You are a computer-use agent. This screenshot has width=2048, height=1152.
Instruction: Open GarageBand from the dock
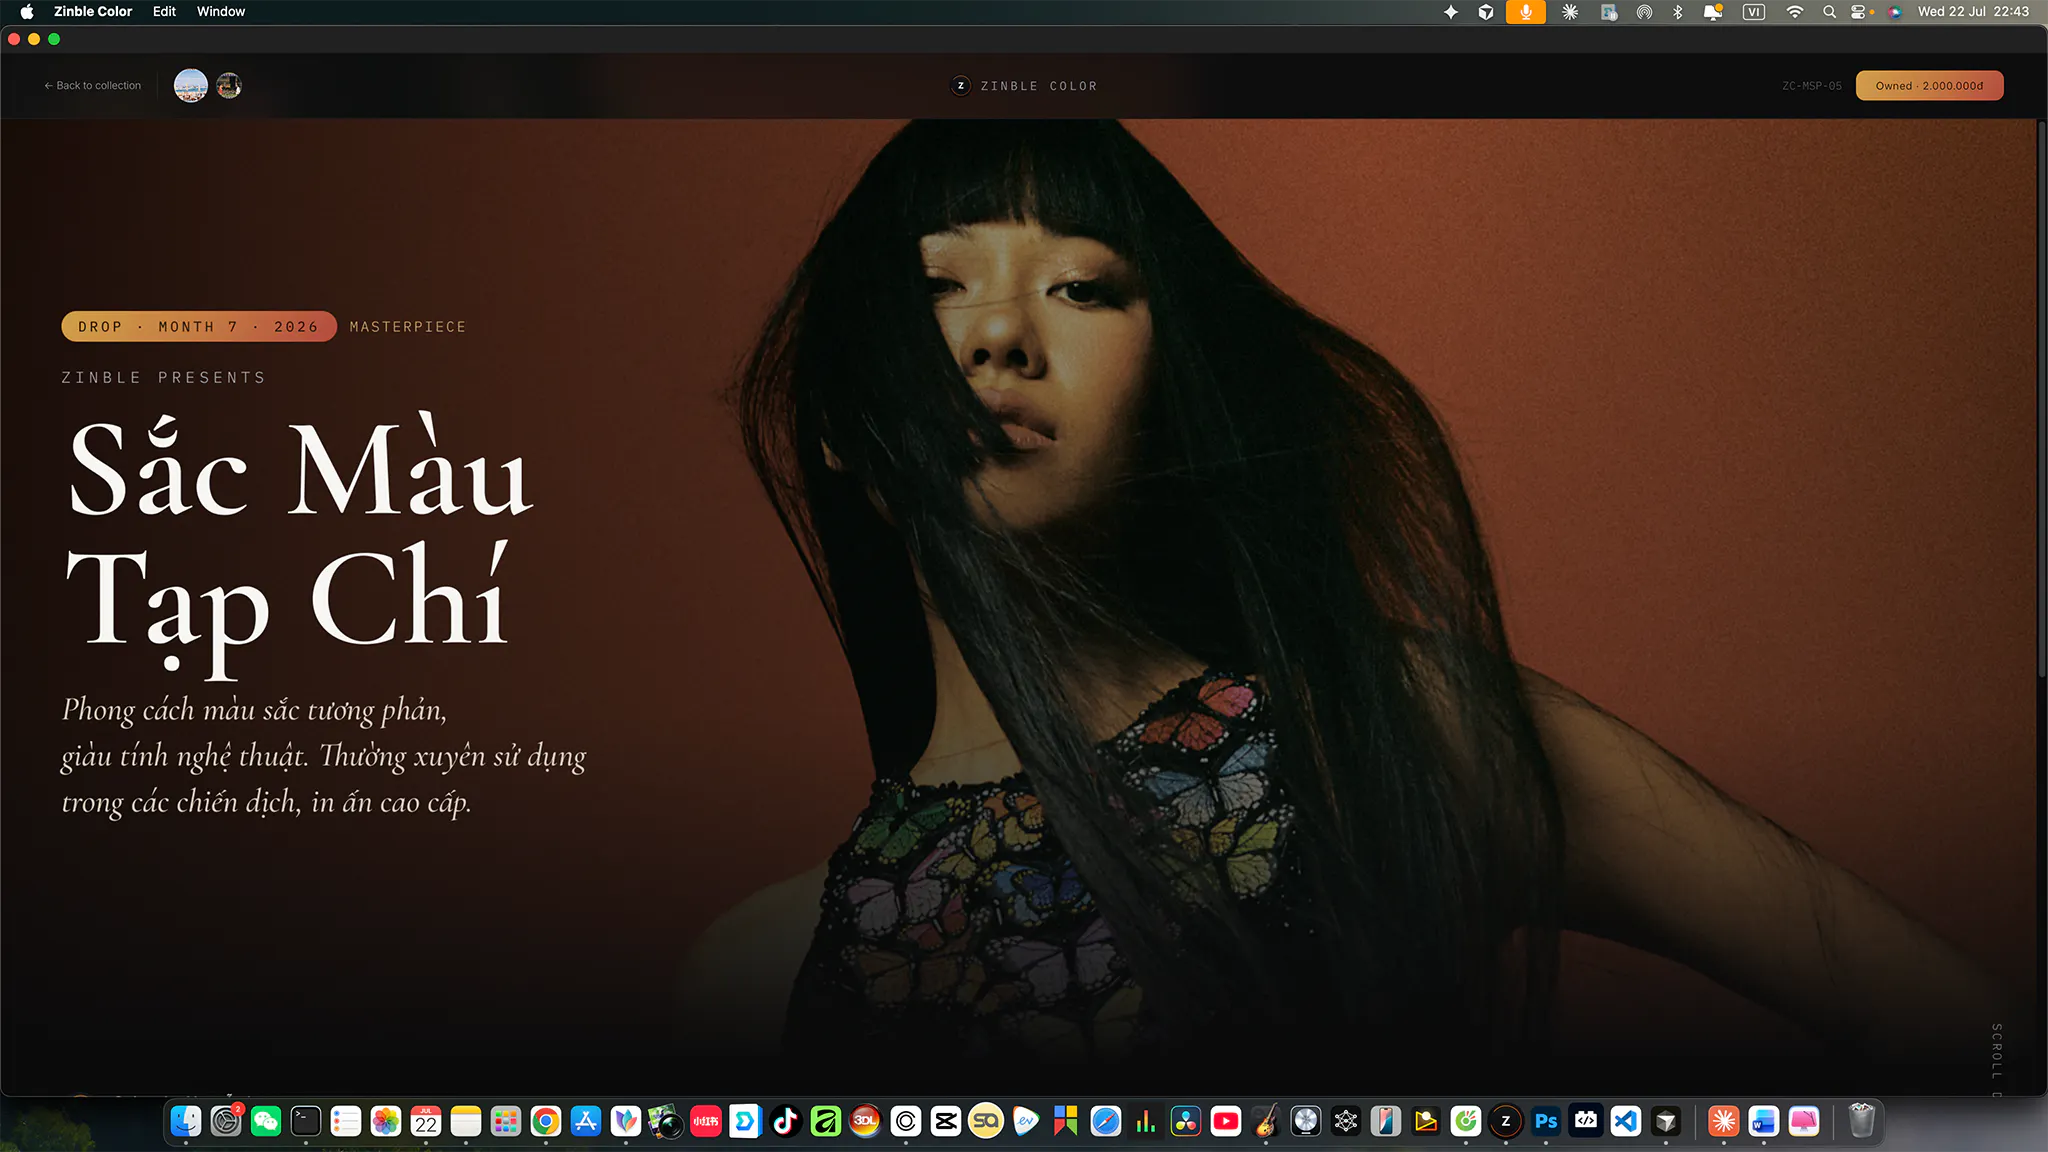(1266, 1122)
